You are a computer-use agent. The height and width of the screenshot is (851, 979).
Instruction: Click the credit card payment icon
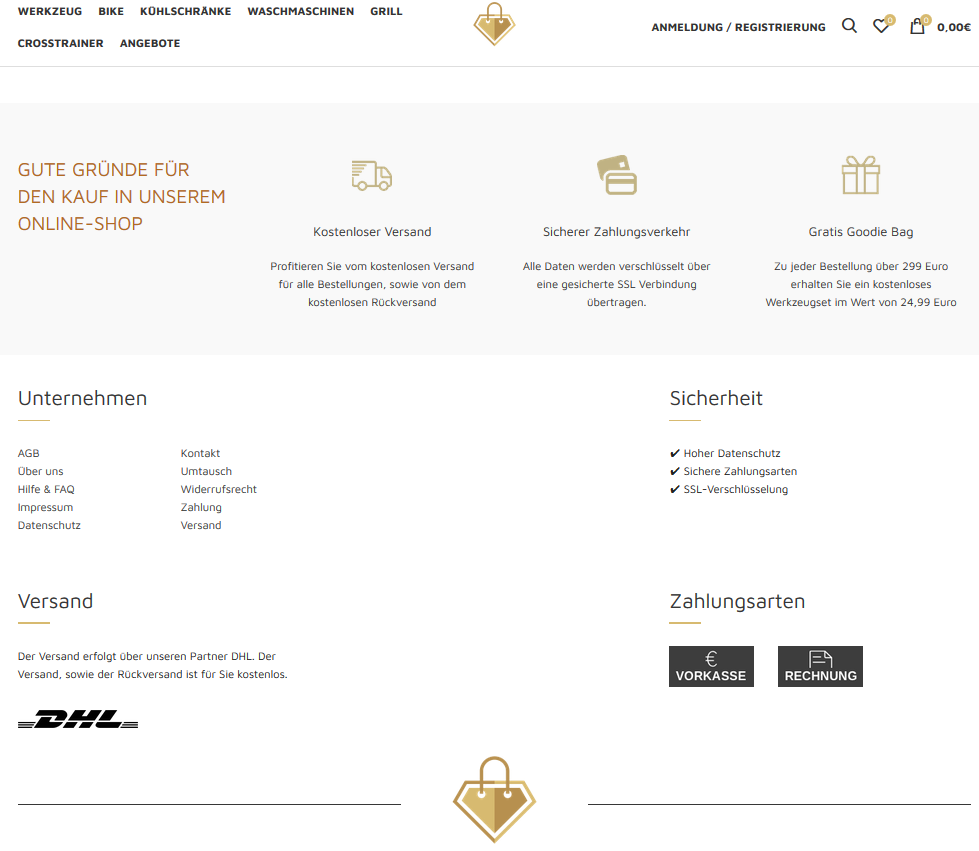click(x=617, y=175)
